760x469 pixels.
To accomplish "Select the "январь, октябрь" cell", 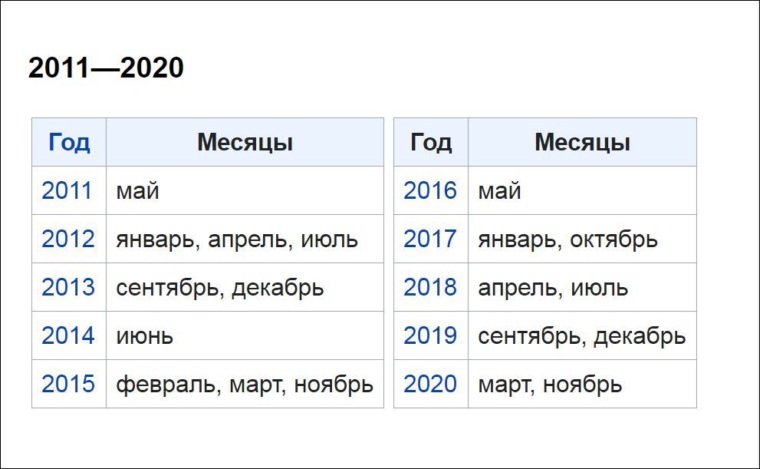I will (x=567, y=239).
